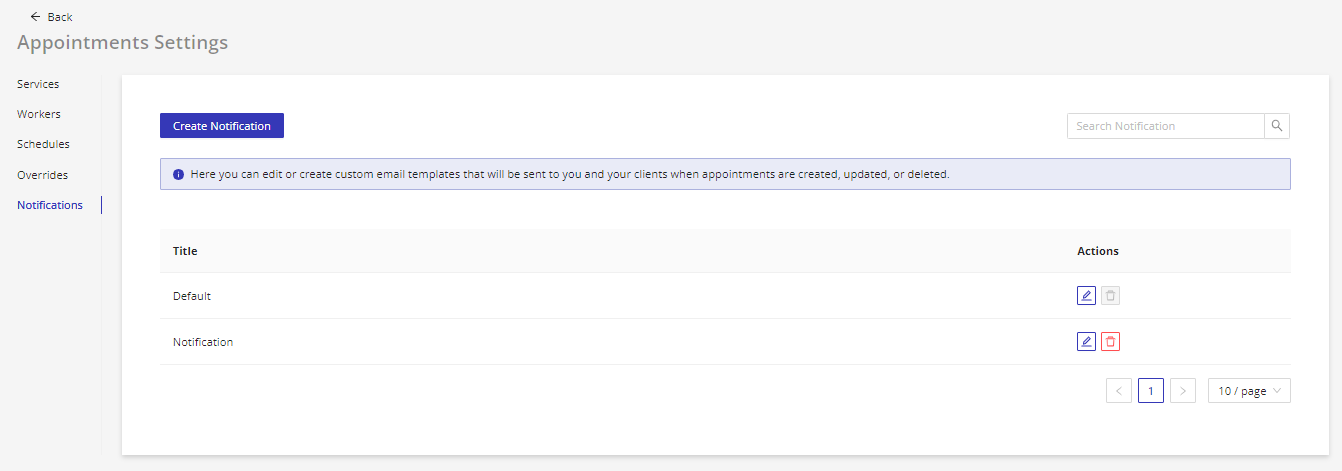Click the disabled delete icon for Default
This screenshot has height=471, width=1342.
[x=1111, y=296]
